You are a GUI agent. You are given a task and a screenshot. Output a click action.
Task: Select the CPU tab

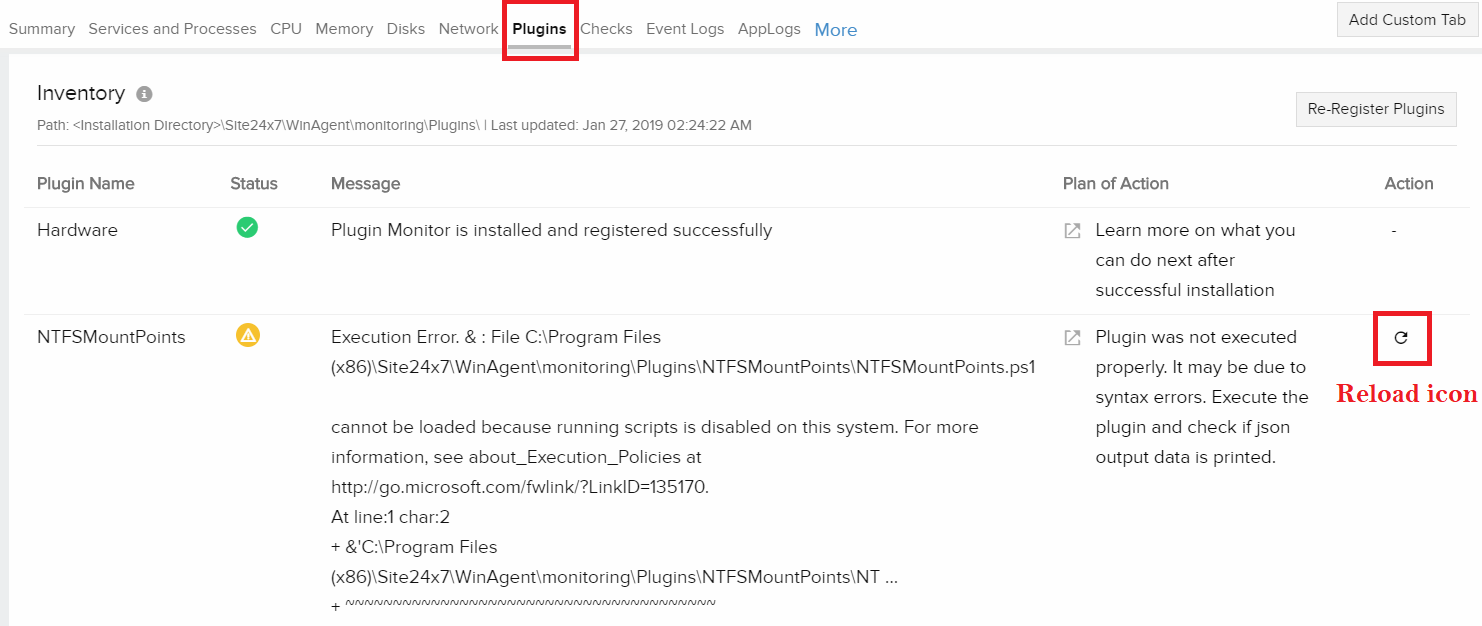286,29
